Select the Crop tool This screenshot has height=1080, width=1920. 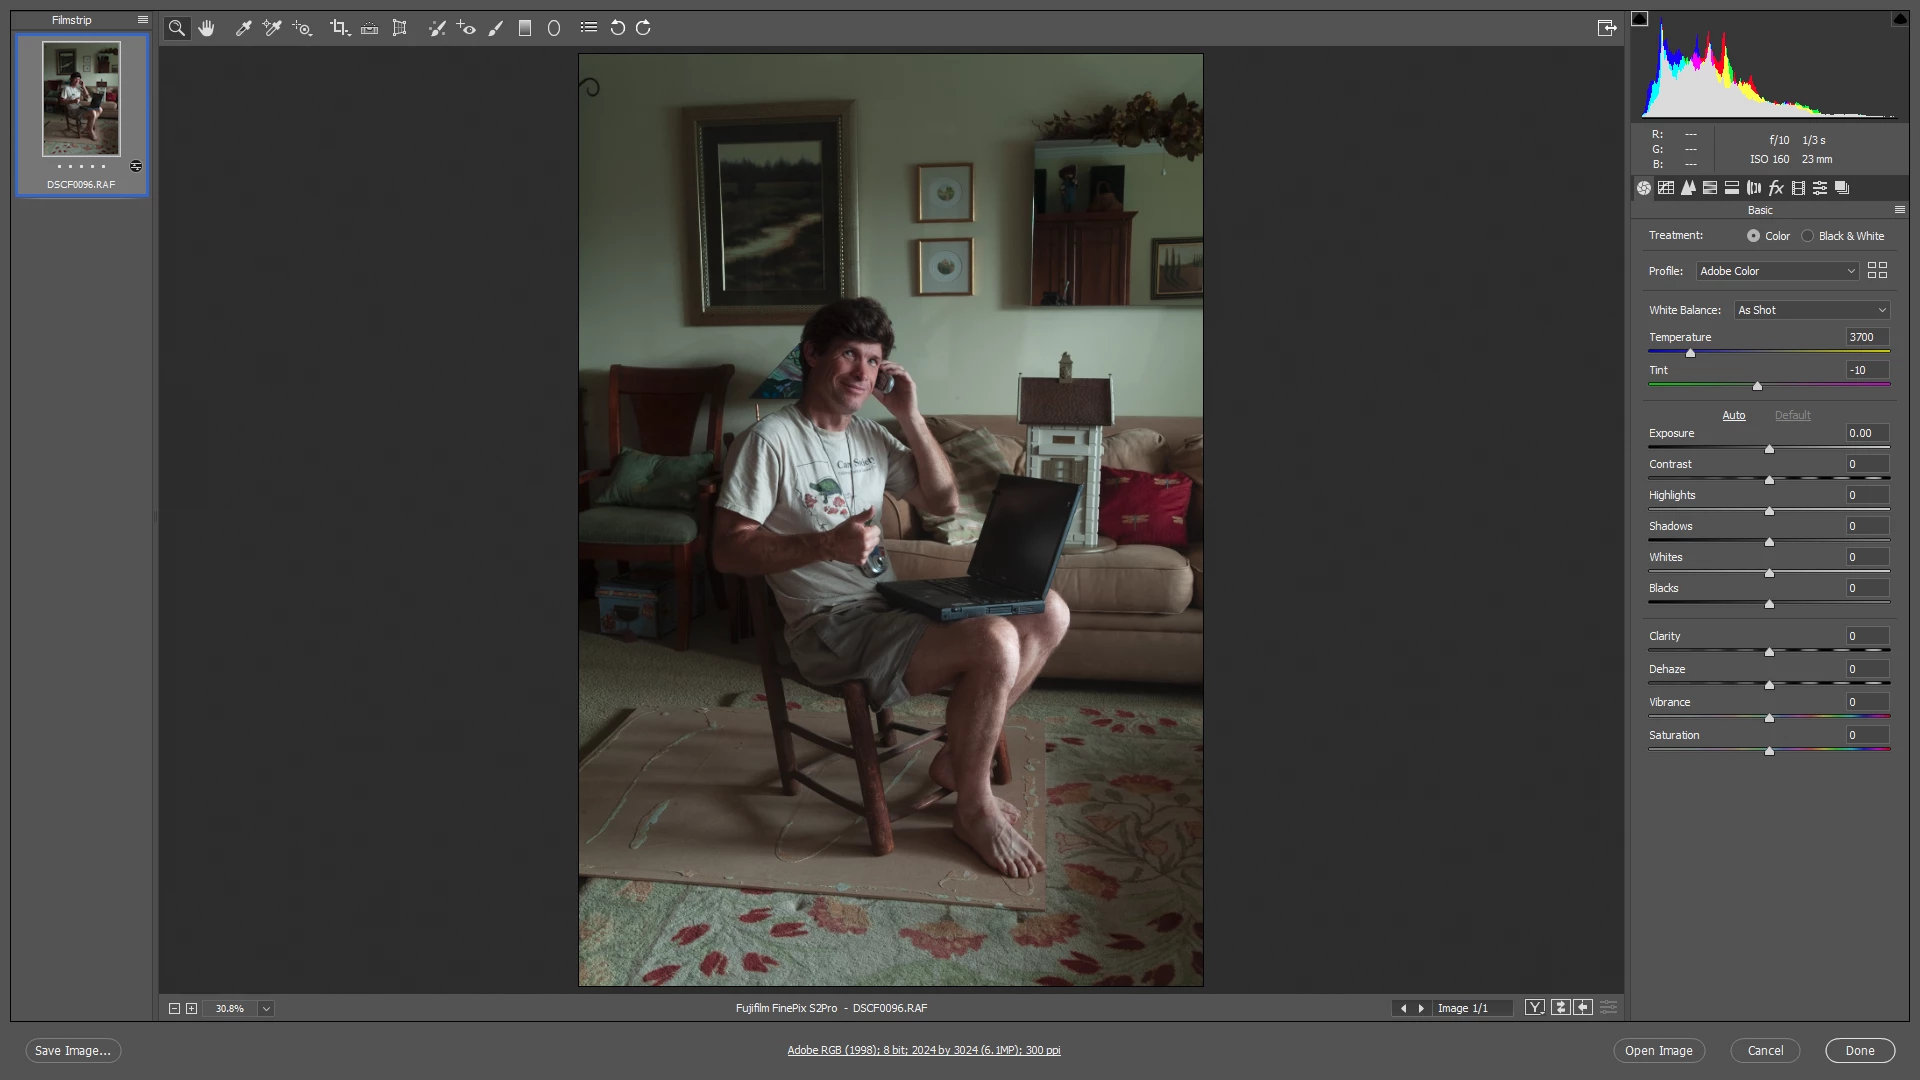tap(338, 28)
